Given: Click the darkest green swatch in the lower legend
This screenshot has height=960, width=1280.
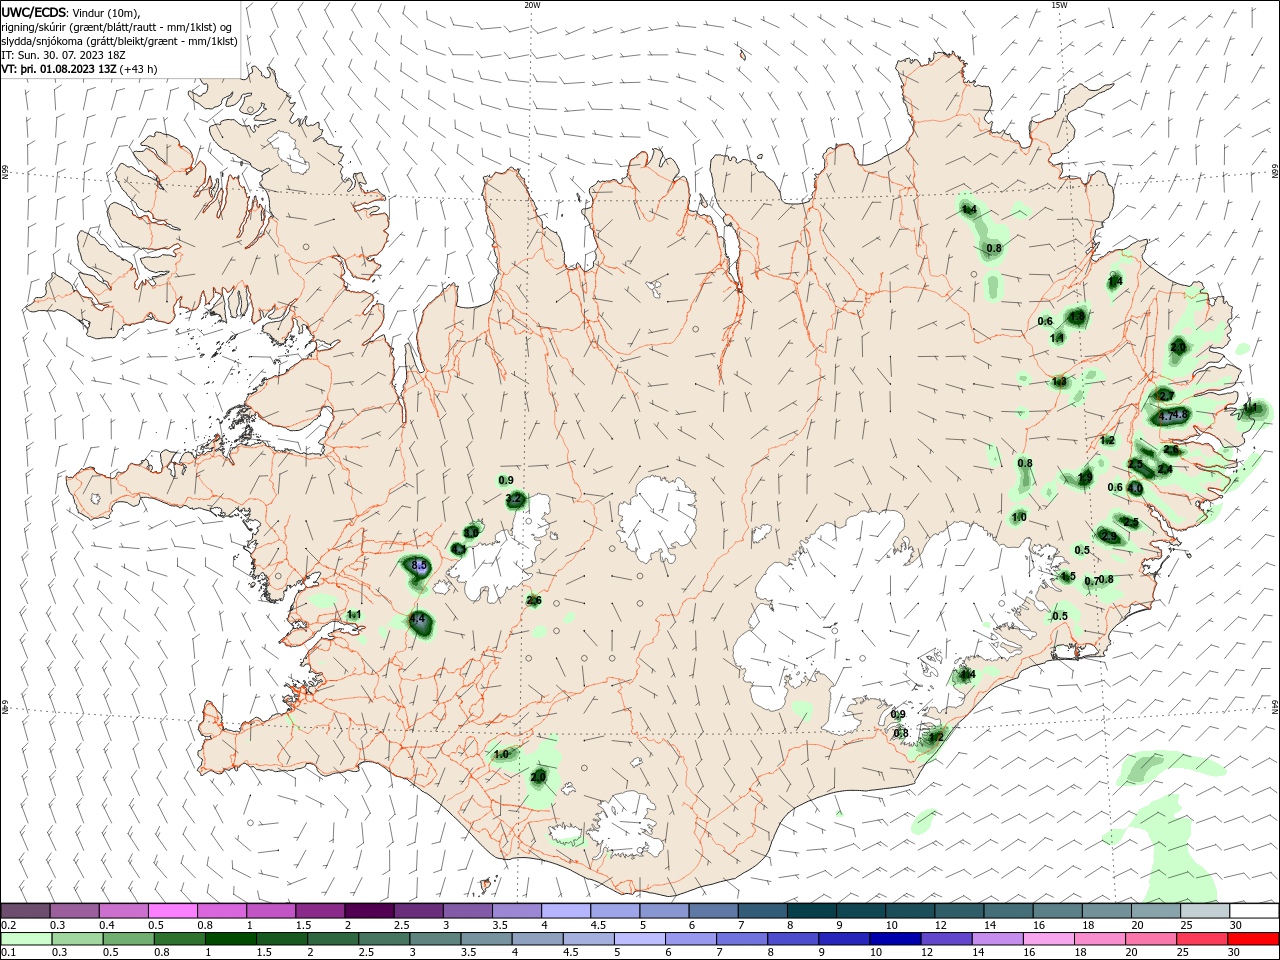Looking at the screenshot, I should [231, 938].
